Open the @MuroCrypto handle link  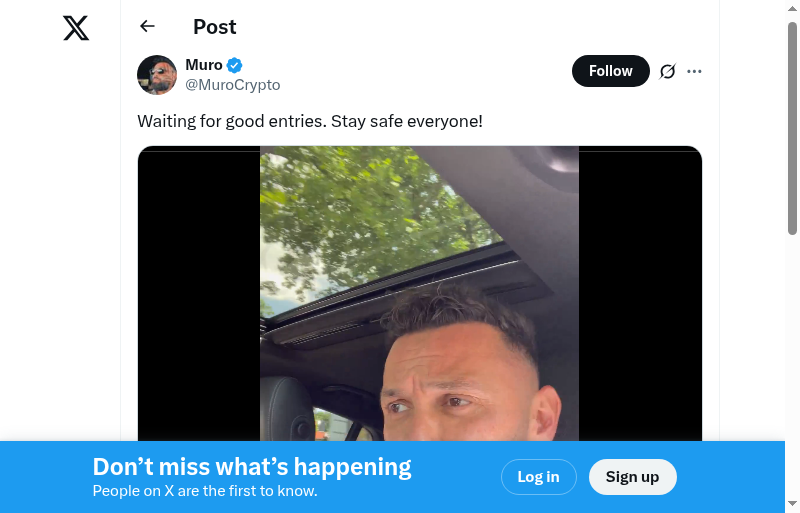coord(233,84)
